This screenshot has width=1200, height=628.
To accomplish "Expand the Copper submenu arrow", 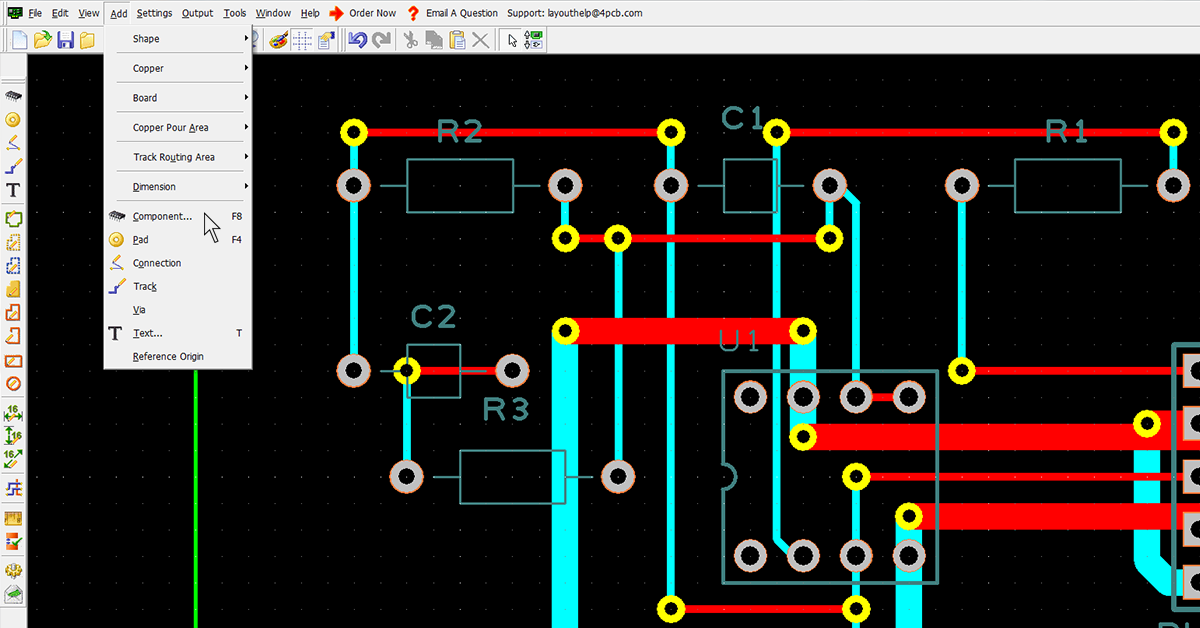I will [246, 68].
